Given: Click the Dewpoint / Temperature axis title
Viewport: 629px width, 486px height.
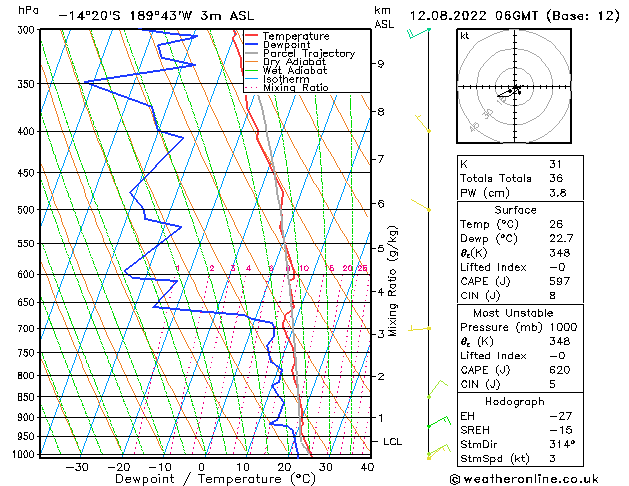Looking at the screenshot, I should (x=215, y=479).
